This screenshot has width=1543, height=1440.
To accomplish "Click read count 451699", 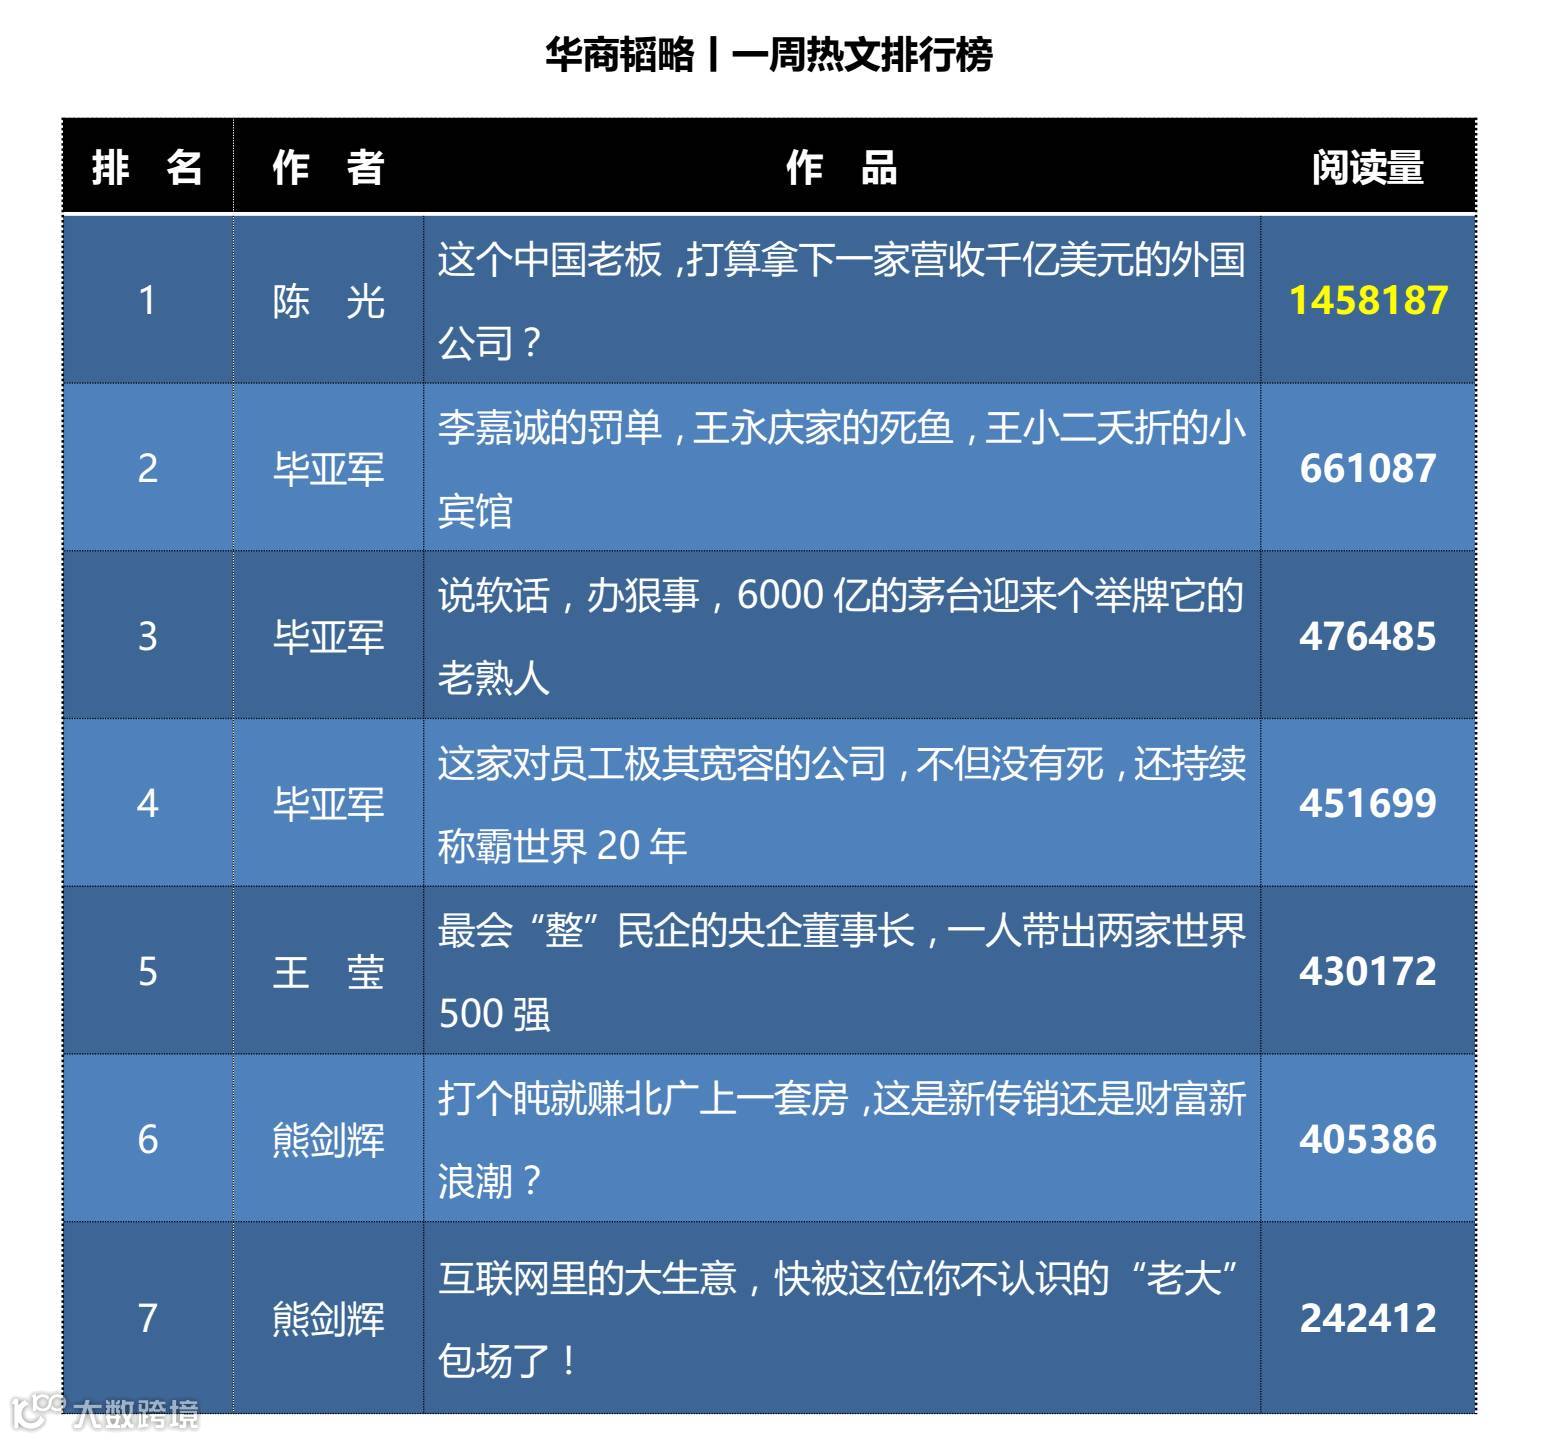I will [1367, 803].
